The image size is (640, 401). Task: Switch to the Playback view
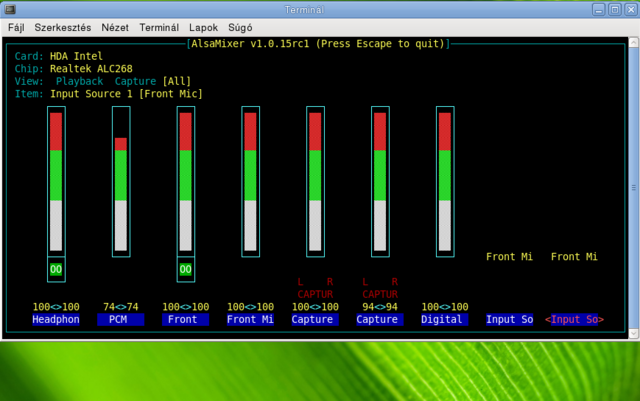click(x=79, y=81)
